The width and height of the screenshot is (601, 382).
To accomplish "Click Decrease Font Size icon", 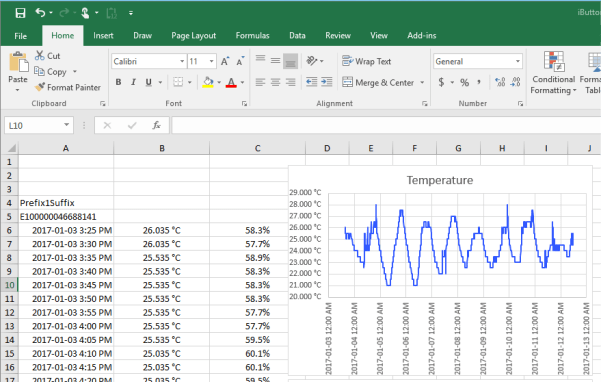I will pyautogui.click(x=240, y=61).
